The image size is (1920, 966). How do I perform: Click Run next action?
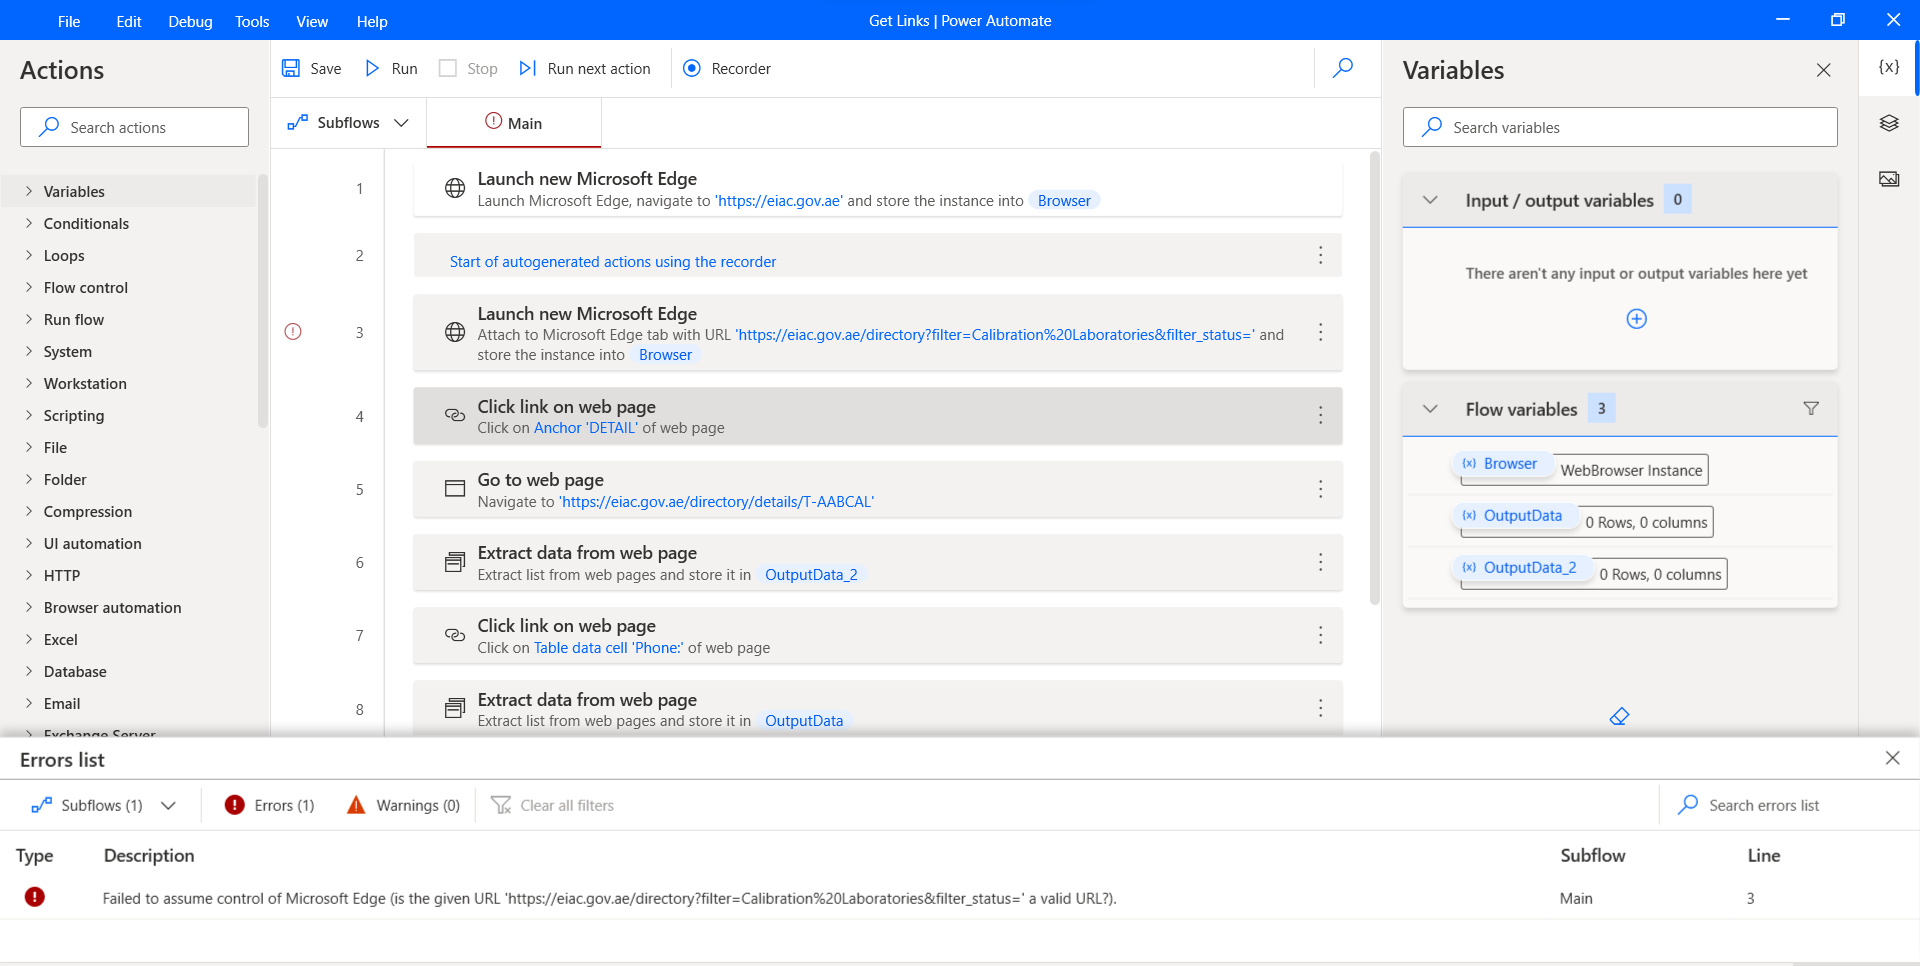(585, 68)
